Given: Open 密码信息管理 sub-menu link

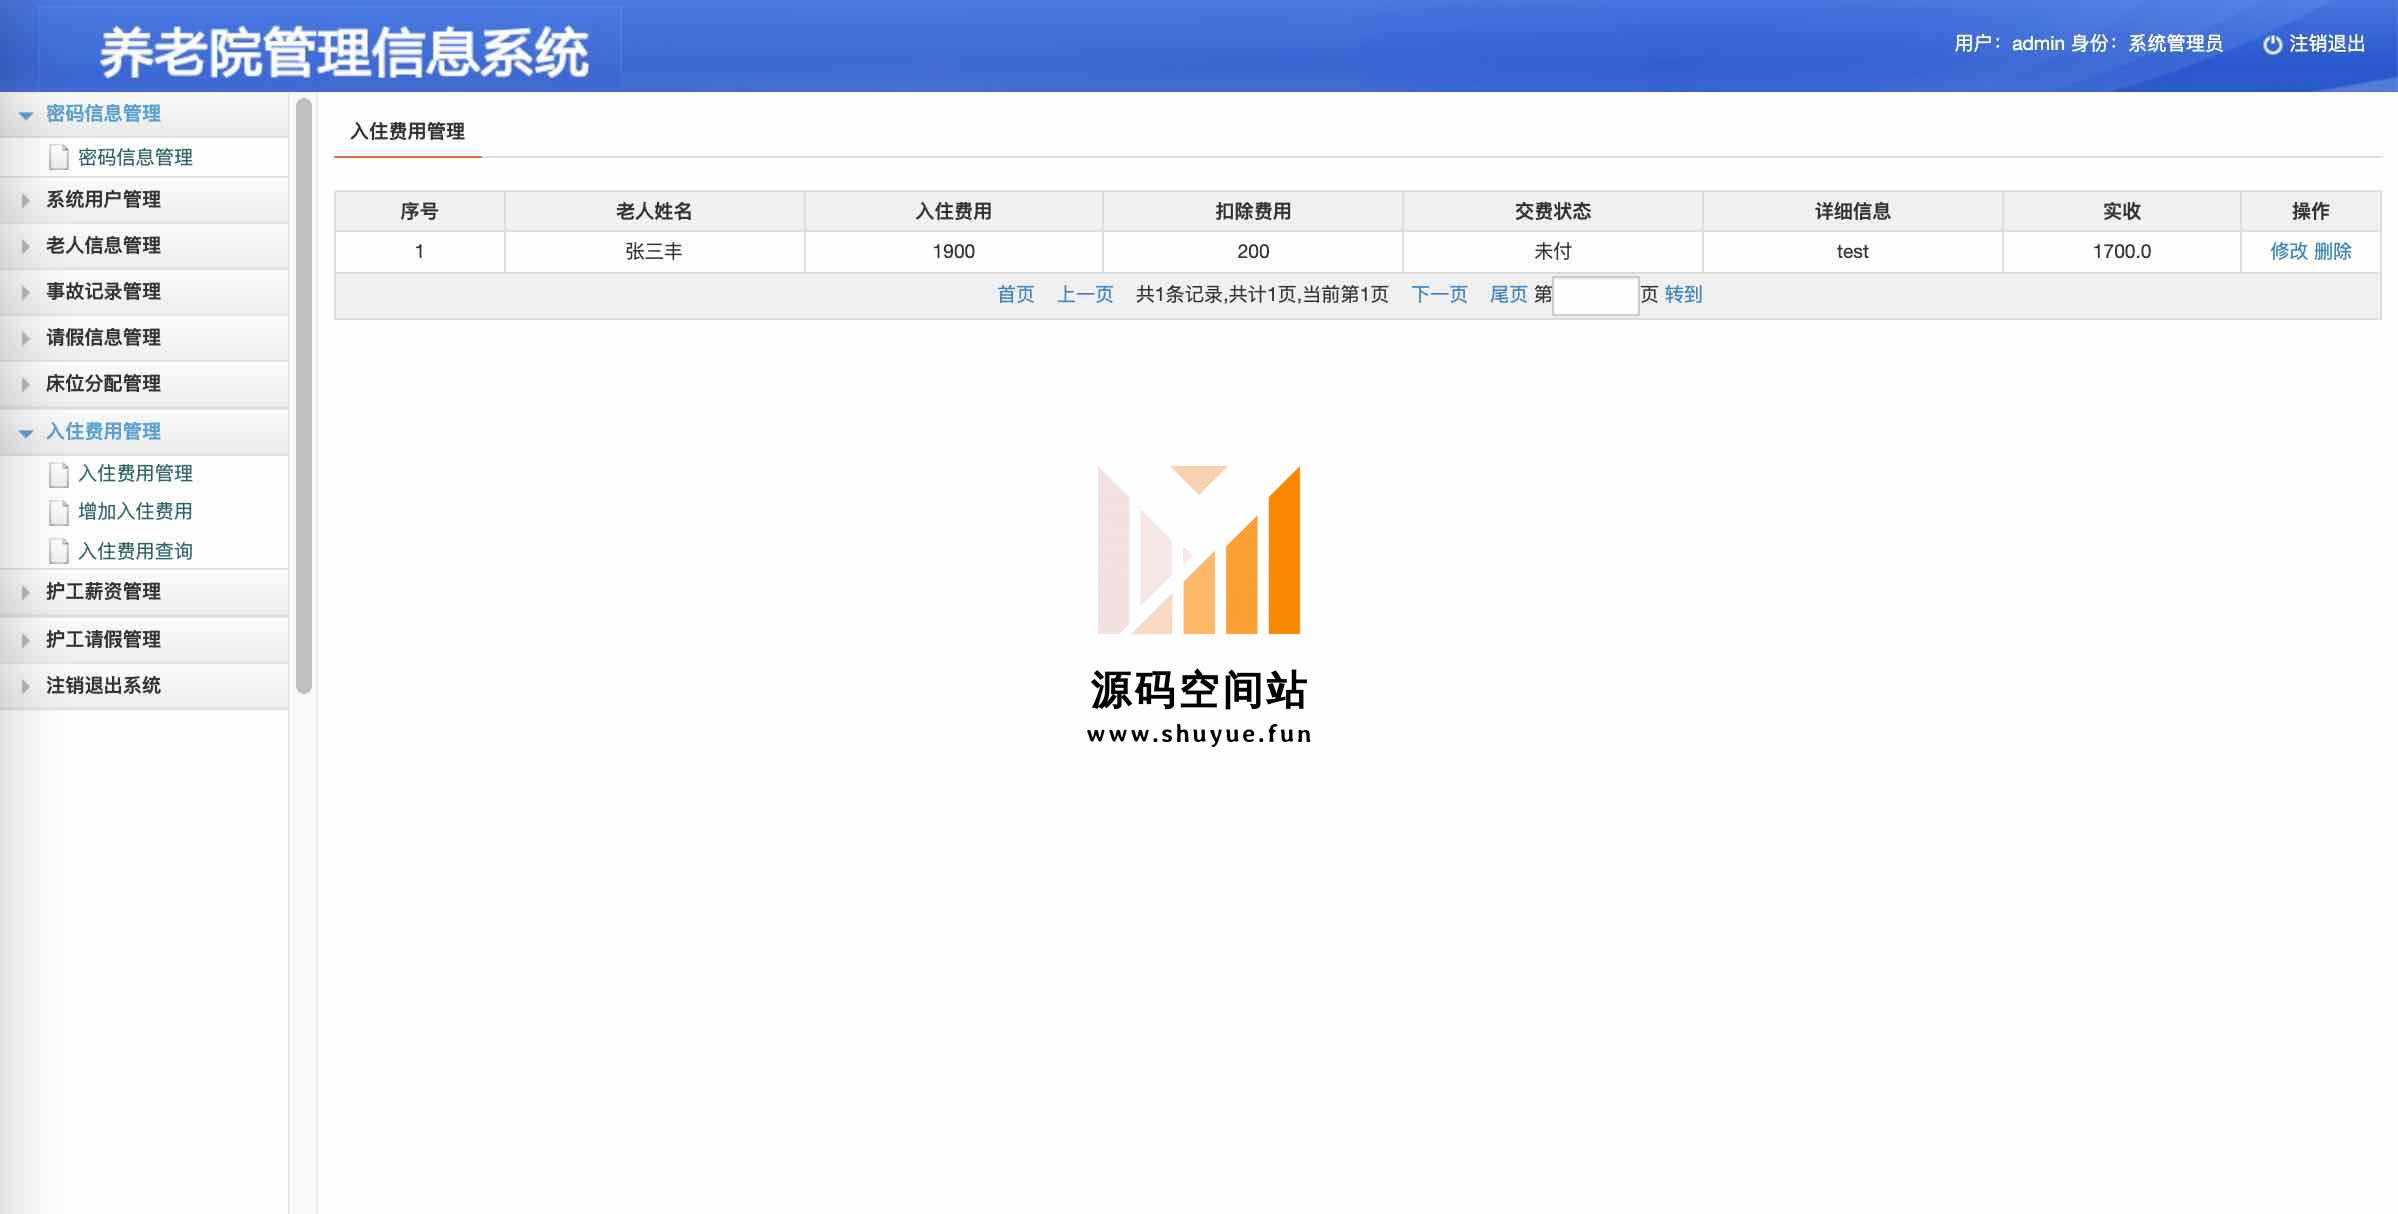Looking at the screenshot, I should coord(135,157).
